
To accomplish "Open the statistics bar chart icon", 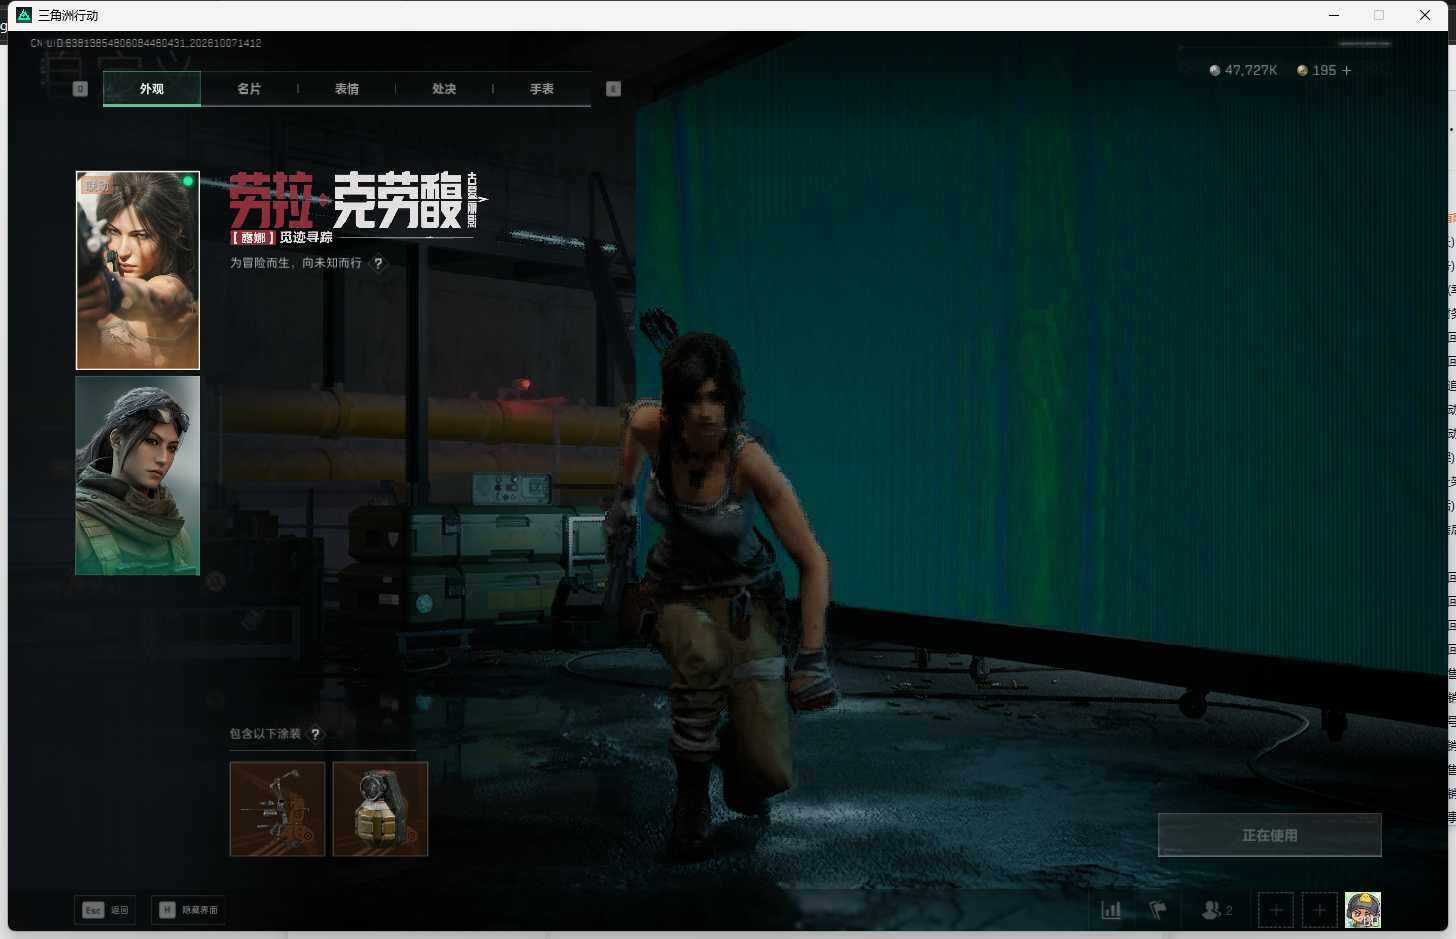I will pyautogui.click(x=1111, y=910).
